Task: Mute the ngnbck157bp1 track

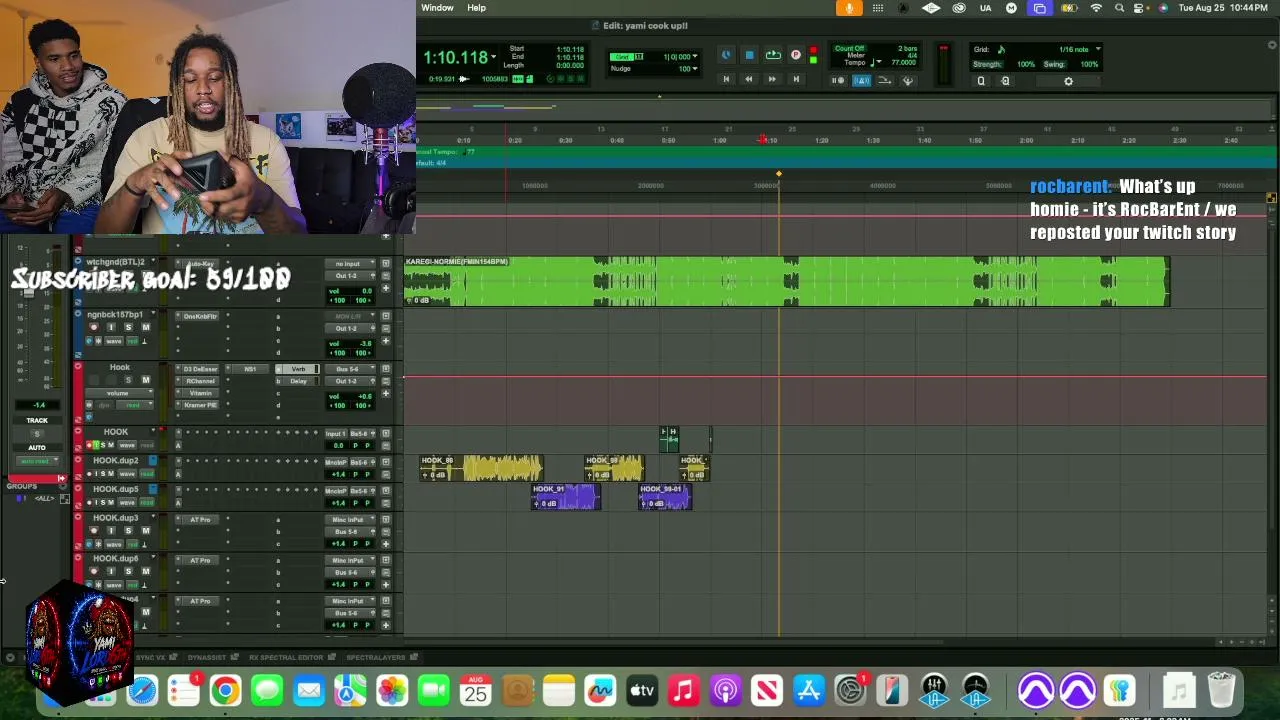Action: pos(145,328)
